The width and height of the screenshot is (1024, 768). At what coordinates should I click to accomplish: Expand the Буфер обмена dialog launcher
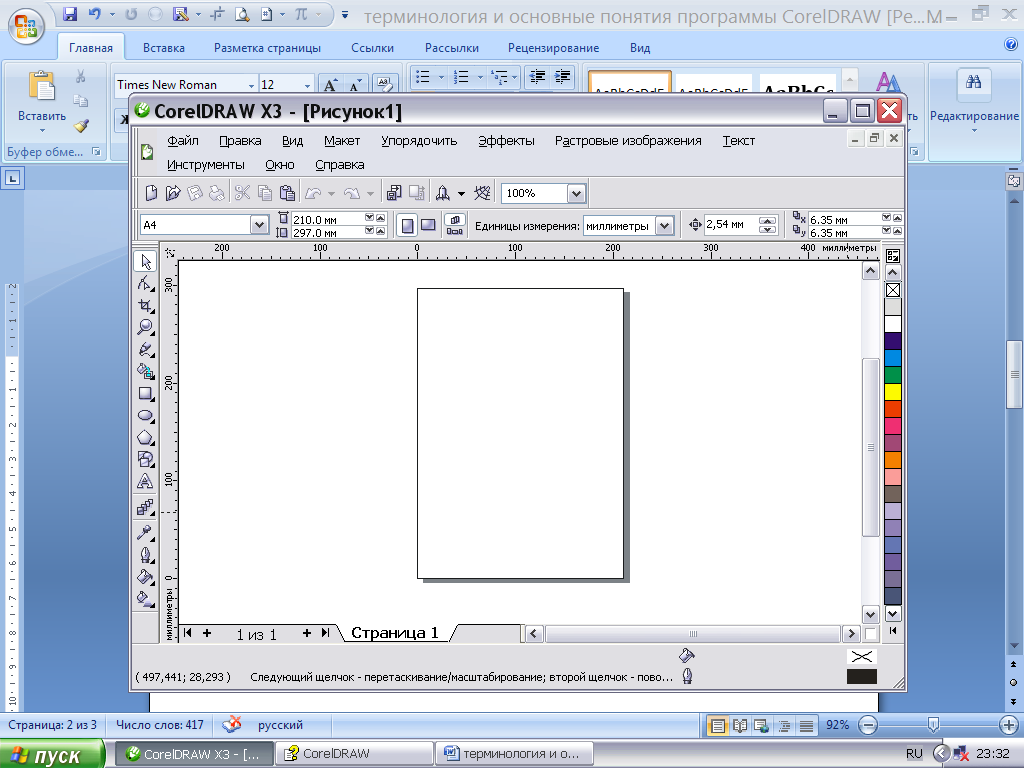(97, 152)
